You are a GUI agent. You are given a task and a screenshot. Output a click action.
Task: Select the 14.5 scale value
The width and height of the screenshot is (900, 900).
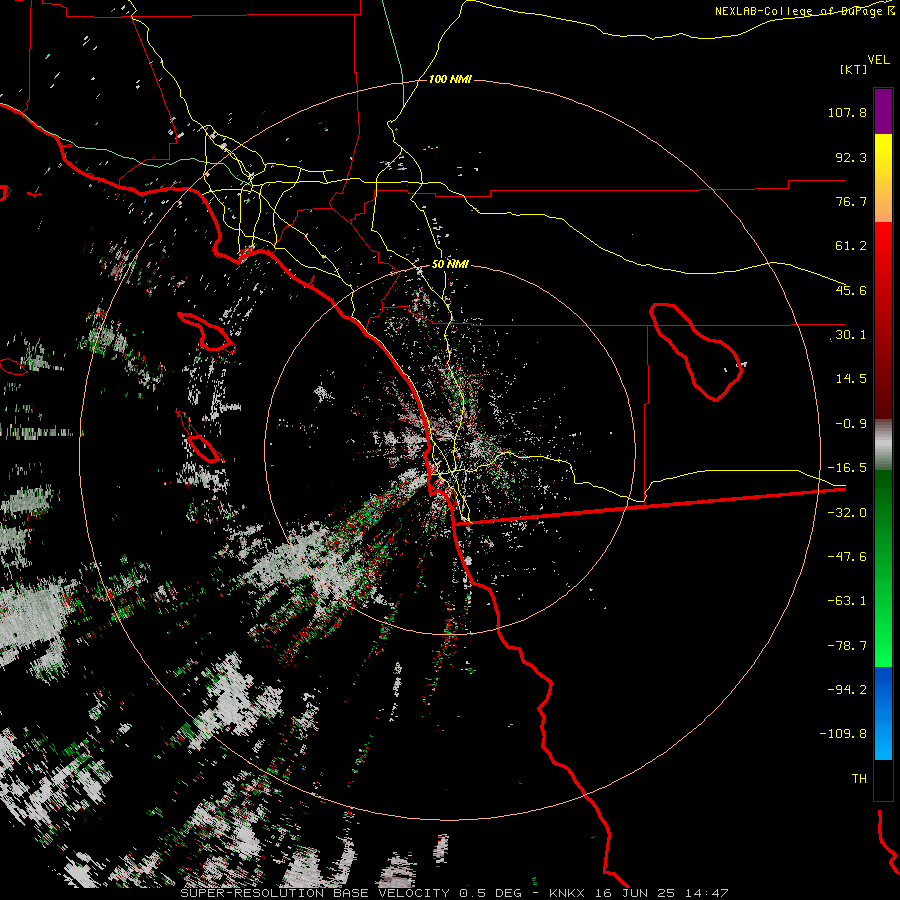[851, 379]
